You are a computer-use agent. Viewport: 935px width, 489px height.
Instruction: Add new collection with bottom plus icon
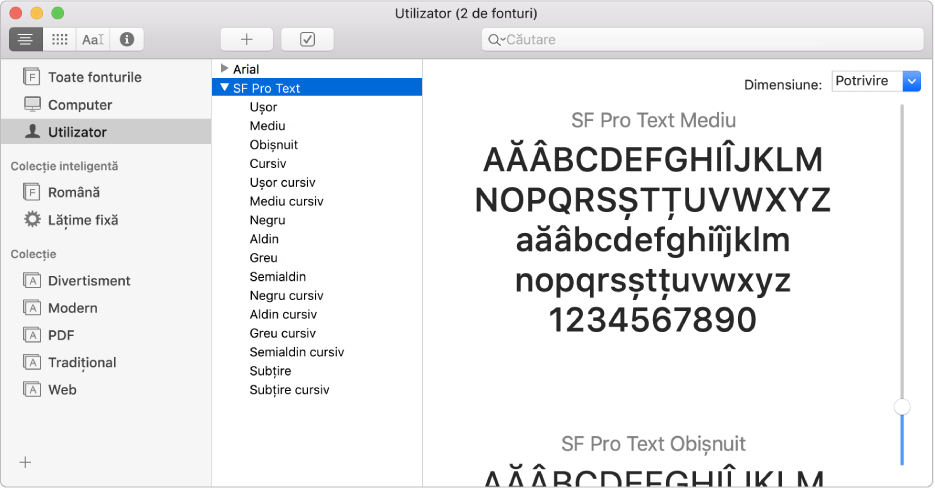(x=25, y=462)
